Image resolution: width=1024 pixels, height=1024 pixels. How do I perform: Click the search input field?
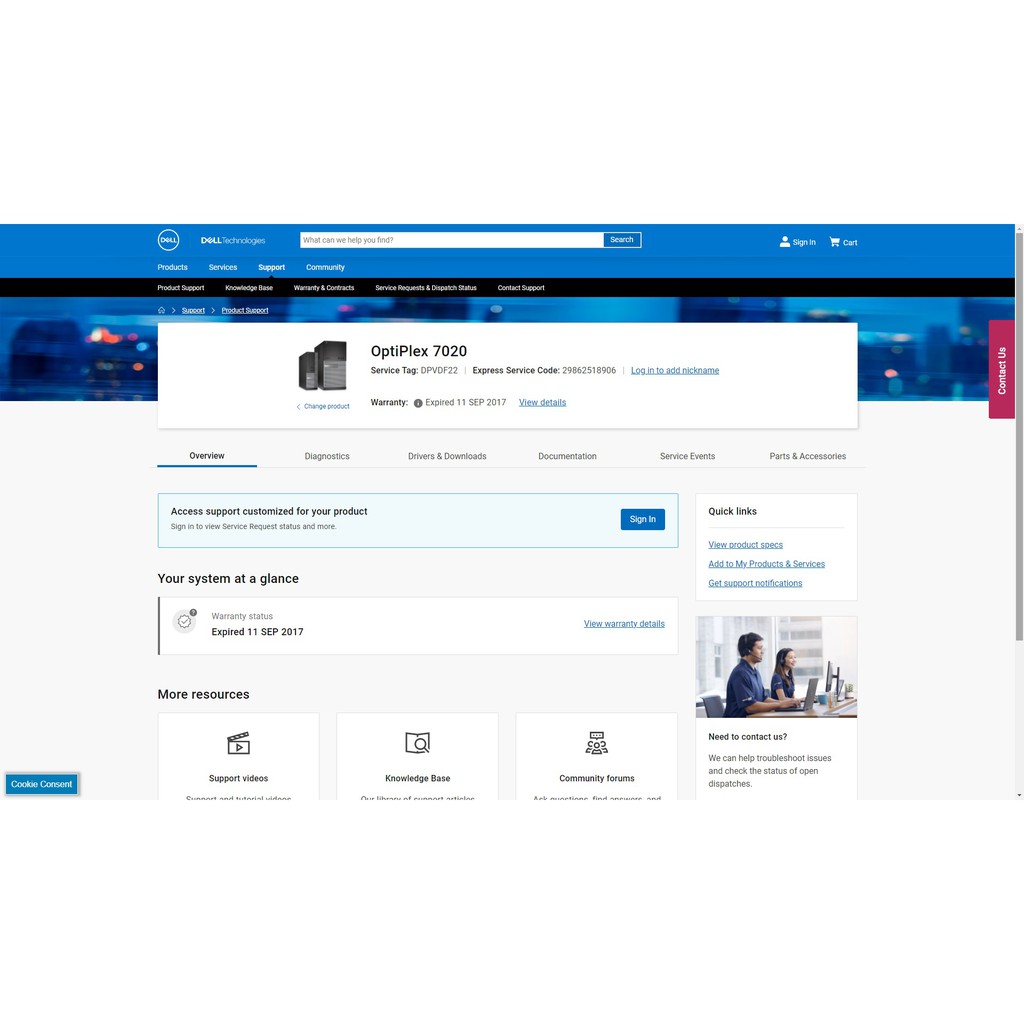[451, 240]
